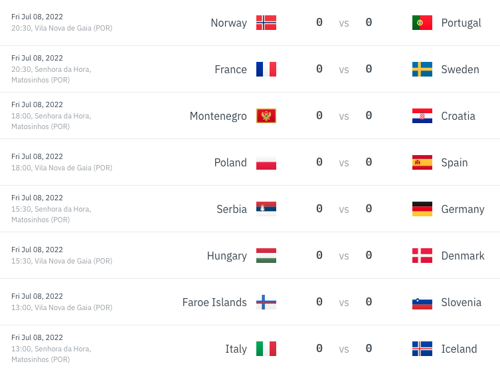Click the Norway flag icon
500x369 pixels.
tap(266, 23)
